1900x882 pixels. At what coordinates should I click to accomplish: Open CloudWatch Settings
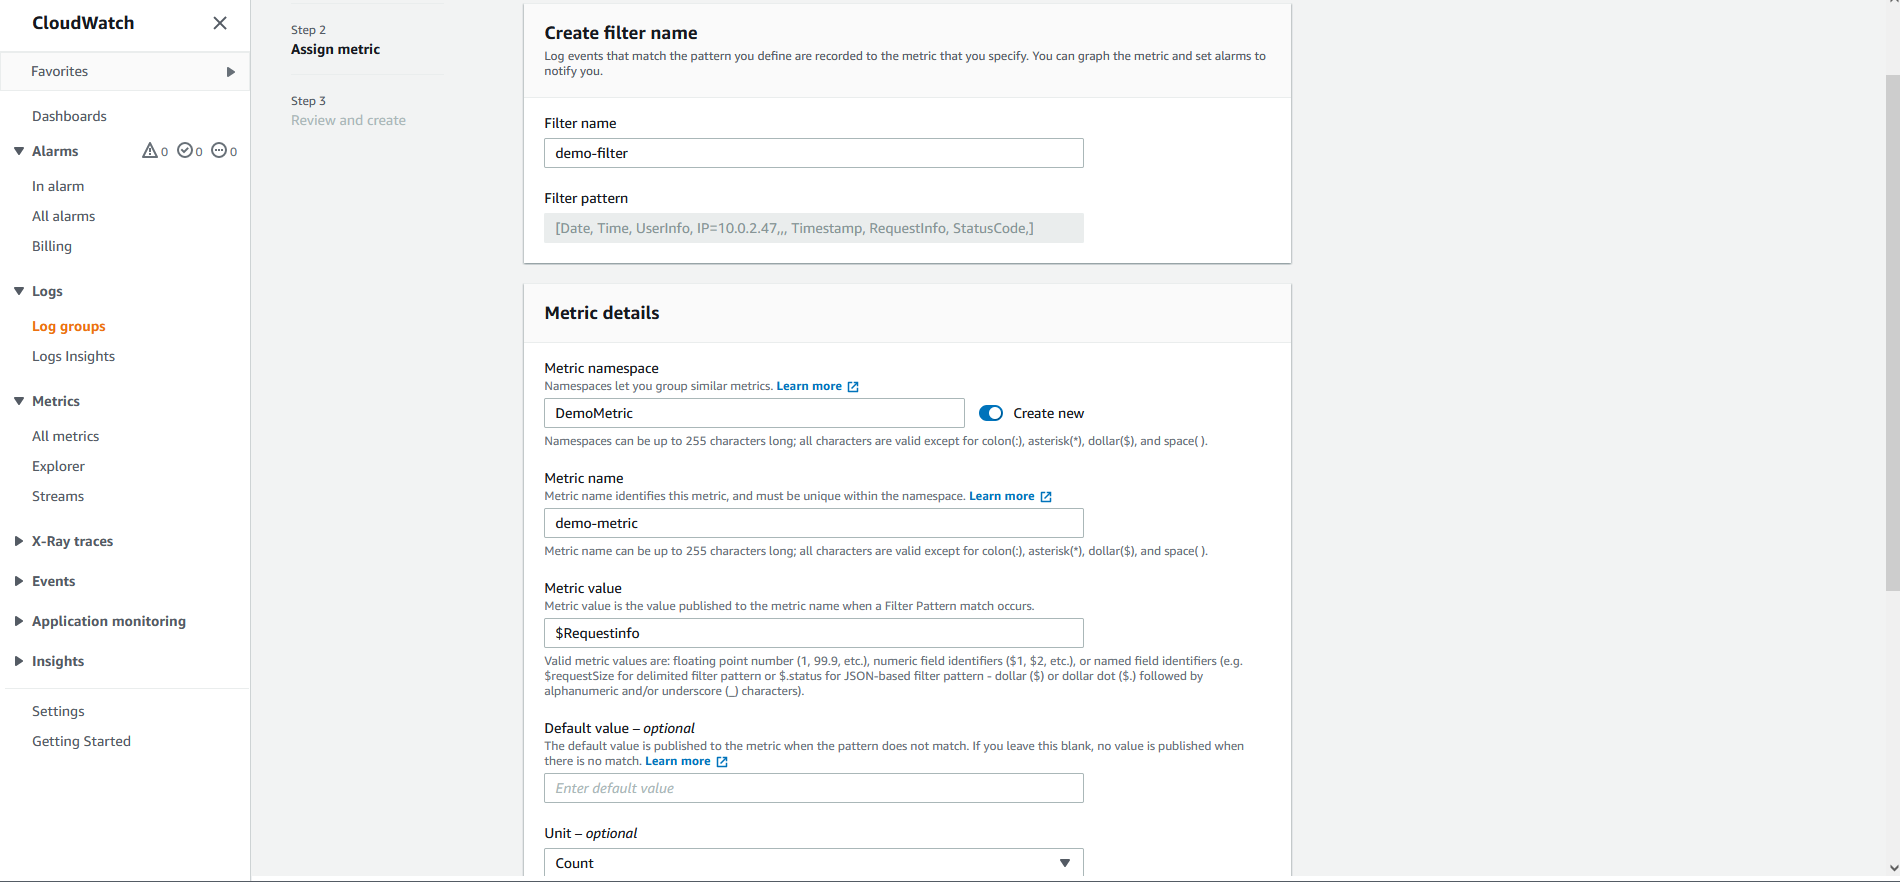click(x=58, y=711)
